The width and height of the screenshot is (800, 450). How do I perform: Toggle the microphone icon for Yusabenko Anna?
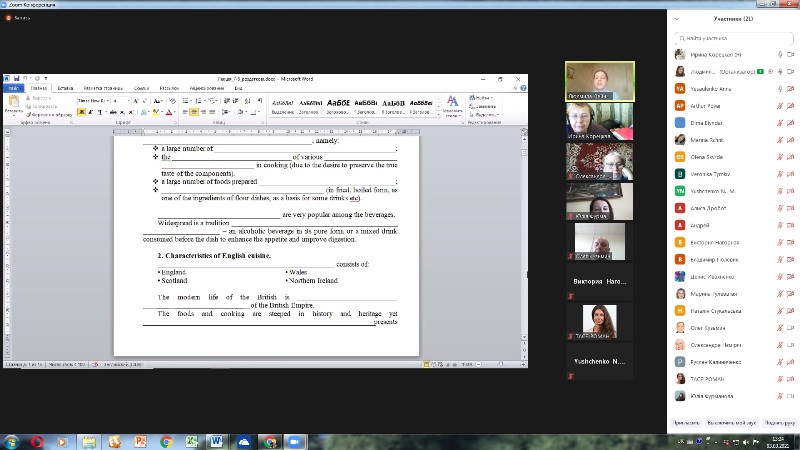point(779,88)
